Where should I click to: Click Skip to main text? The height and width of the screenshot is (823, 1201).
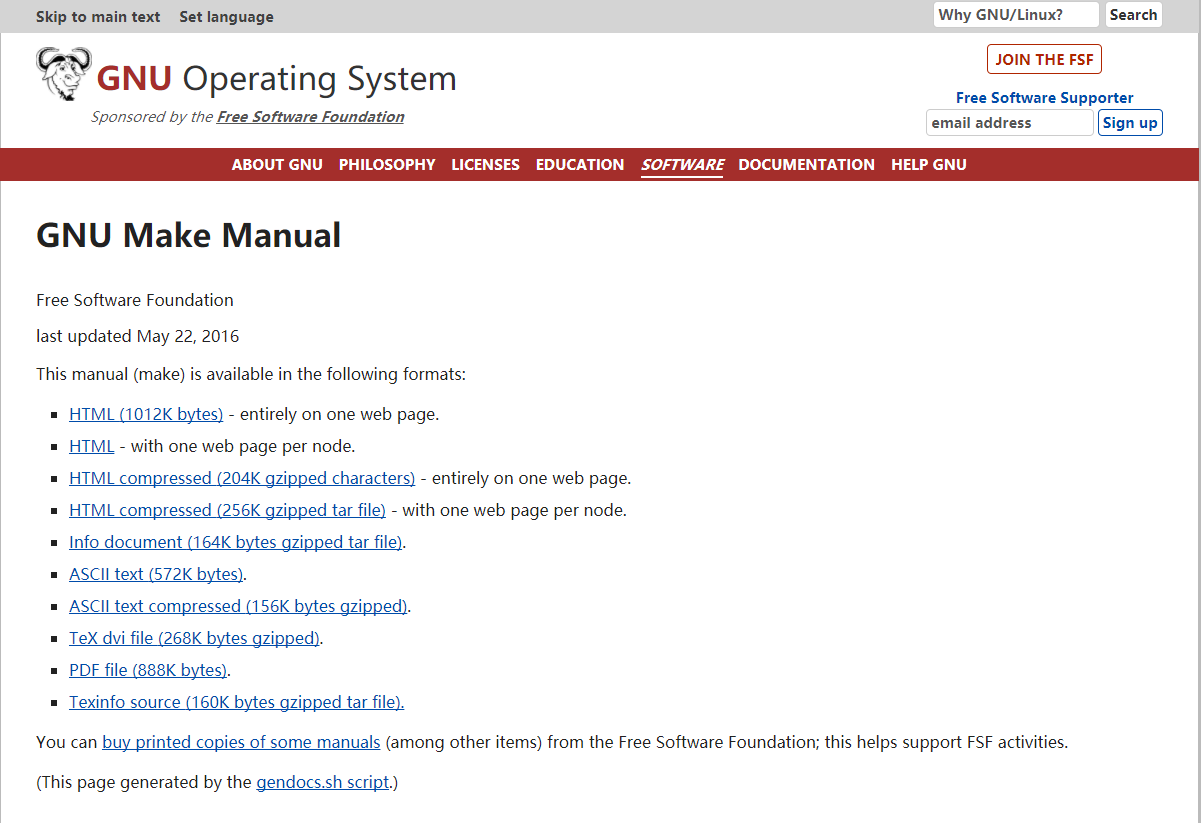[x=97, y=16]
